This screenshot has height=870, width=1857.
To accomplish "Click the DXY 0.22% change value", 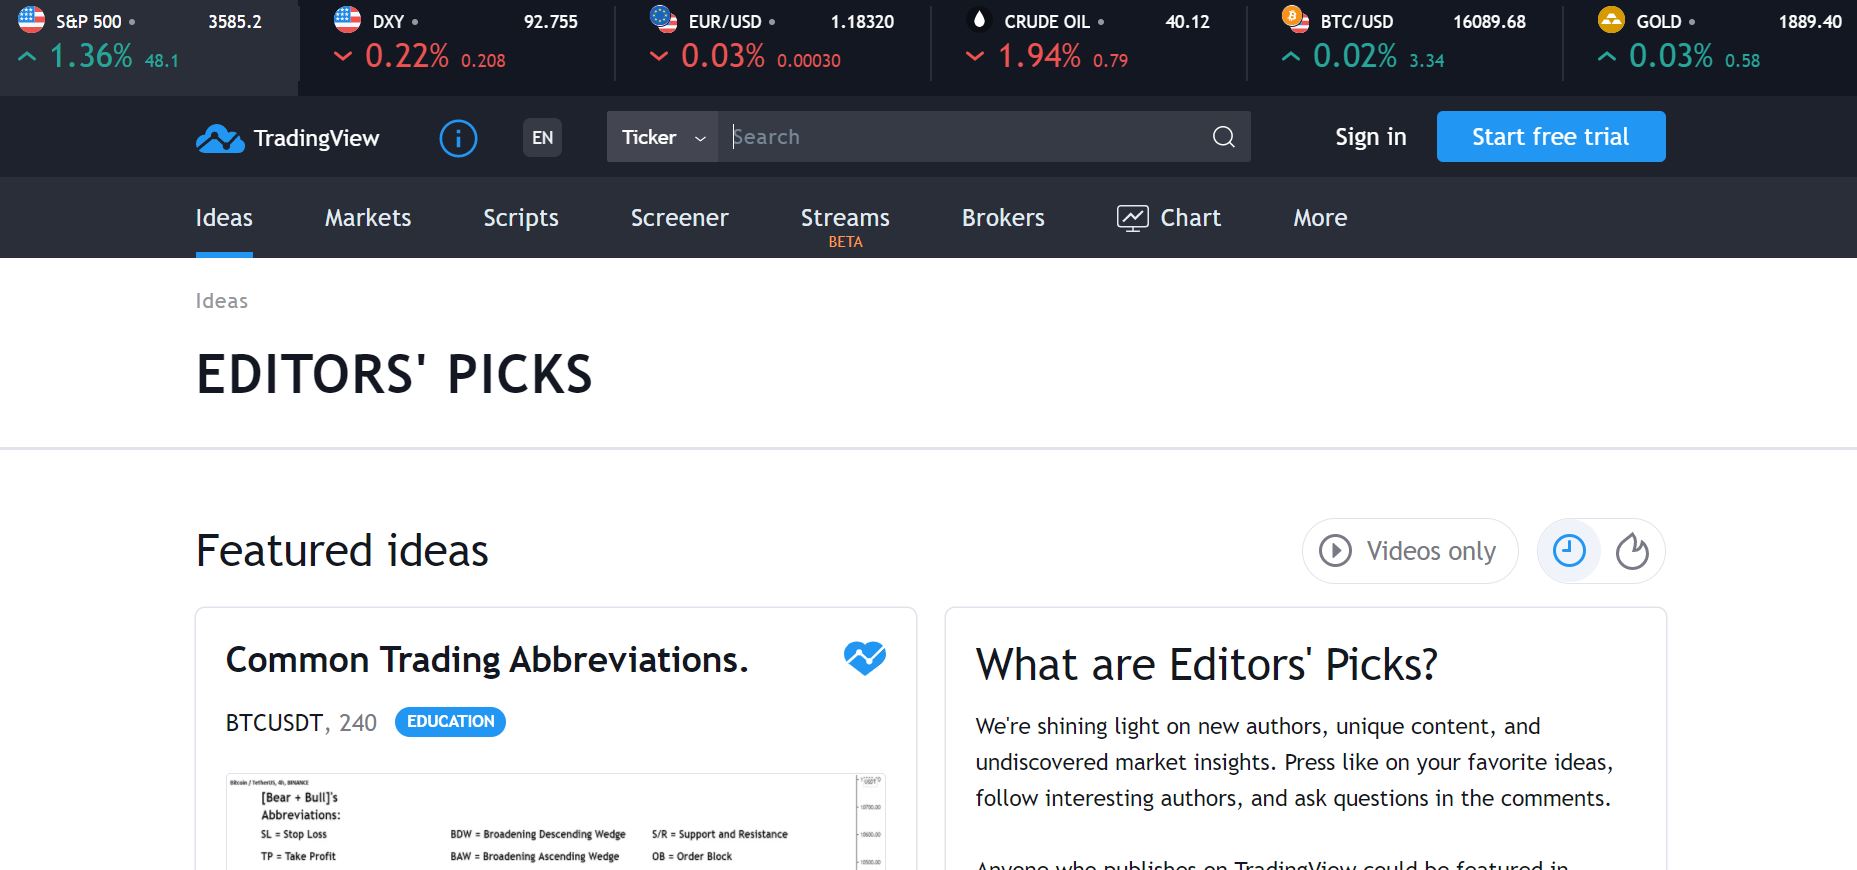I will [407, 56].
